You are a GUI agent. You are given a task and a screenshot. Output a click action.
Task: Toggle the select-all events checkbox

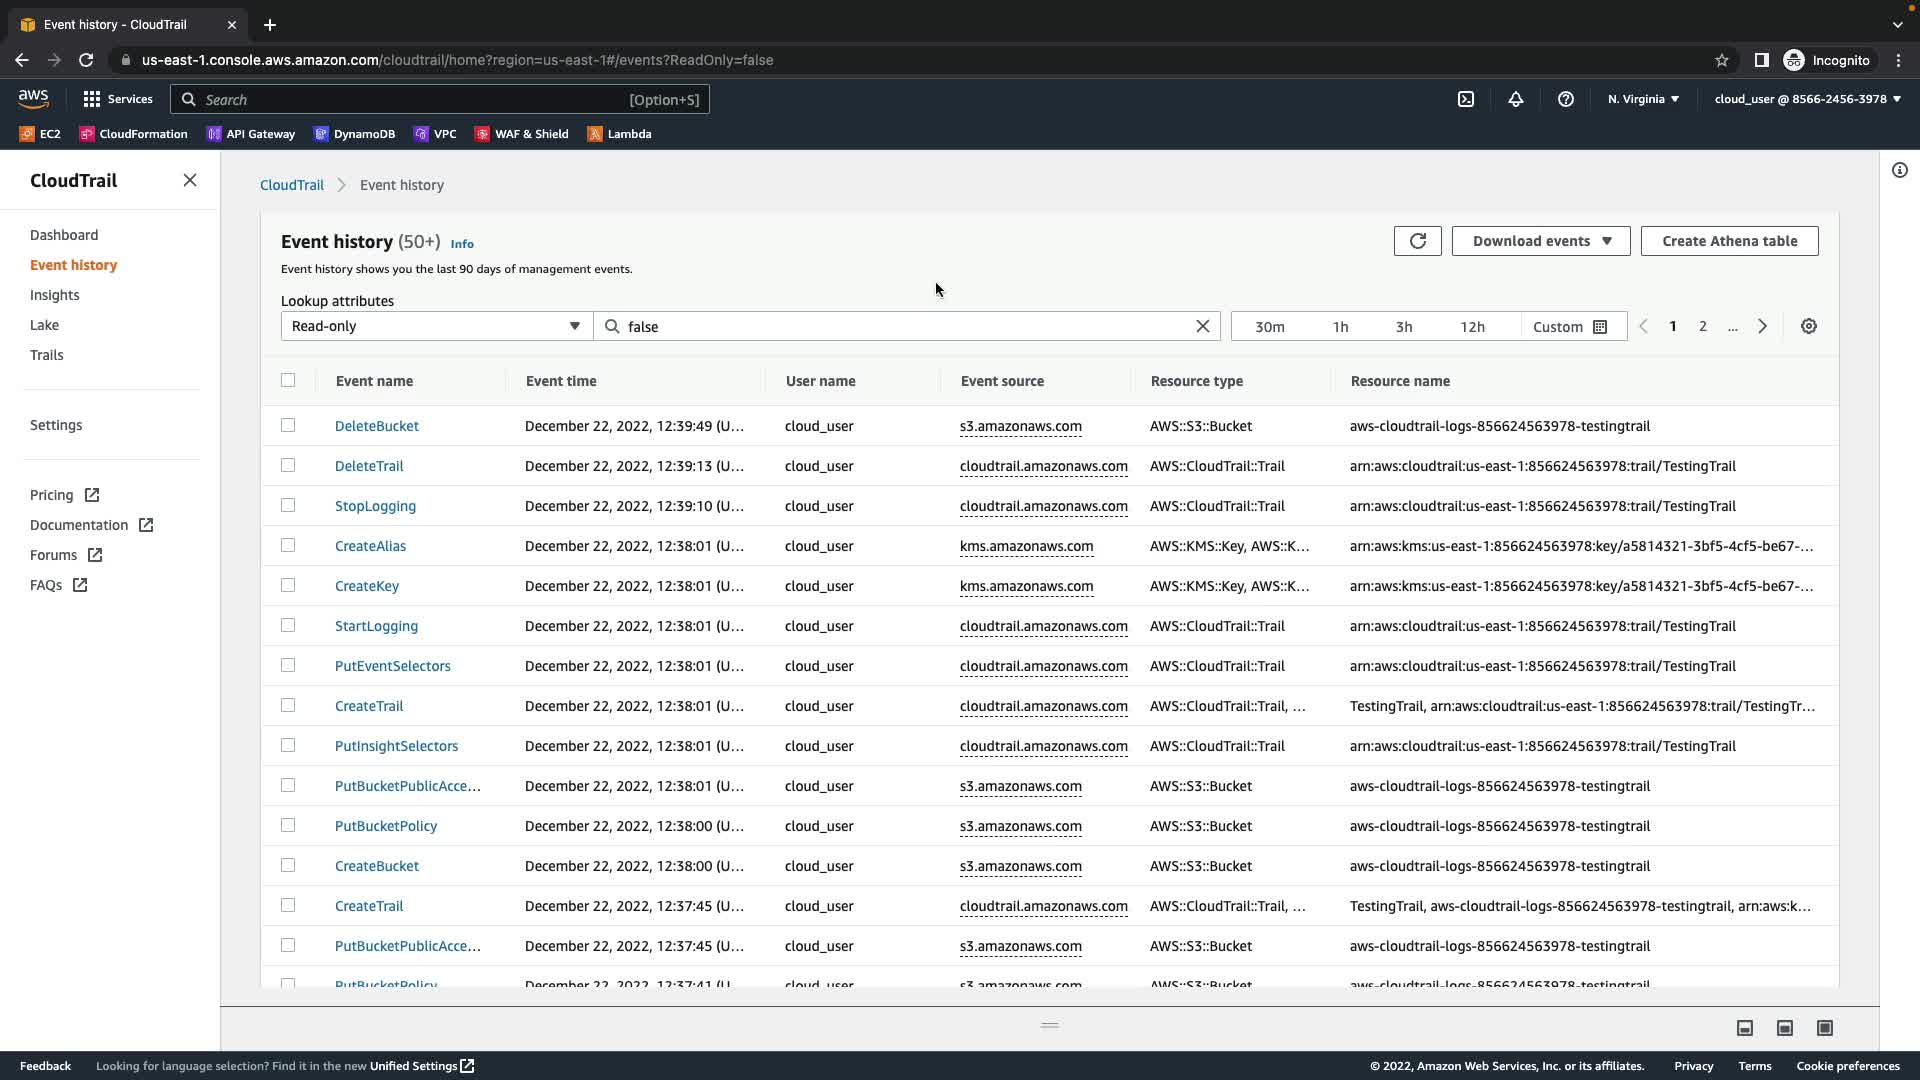coord(288,380)
